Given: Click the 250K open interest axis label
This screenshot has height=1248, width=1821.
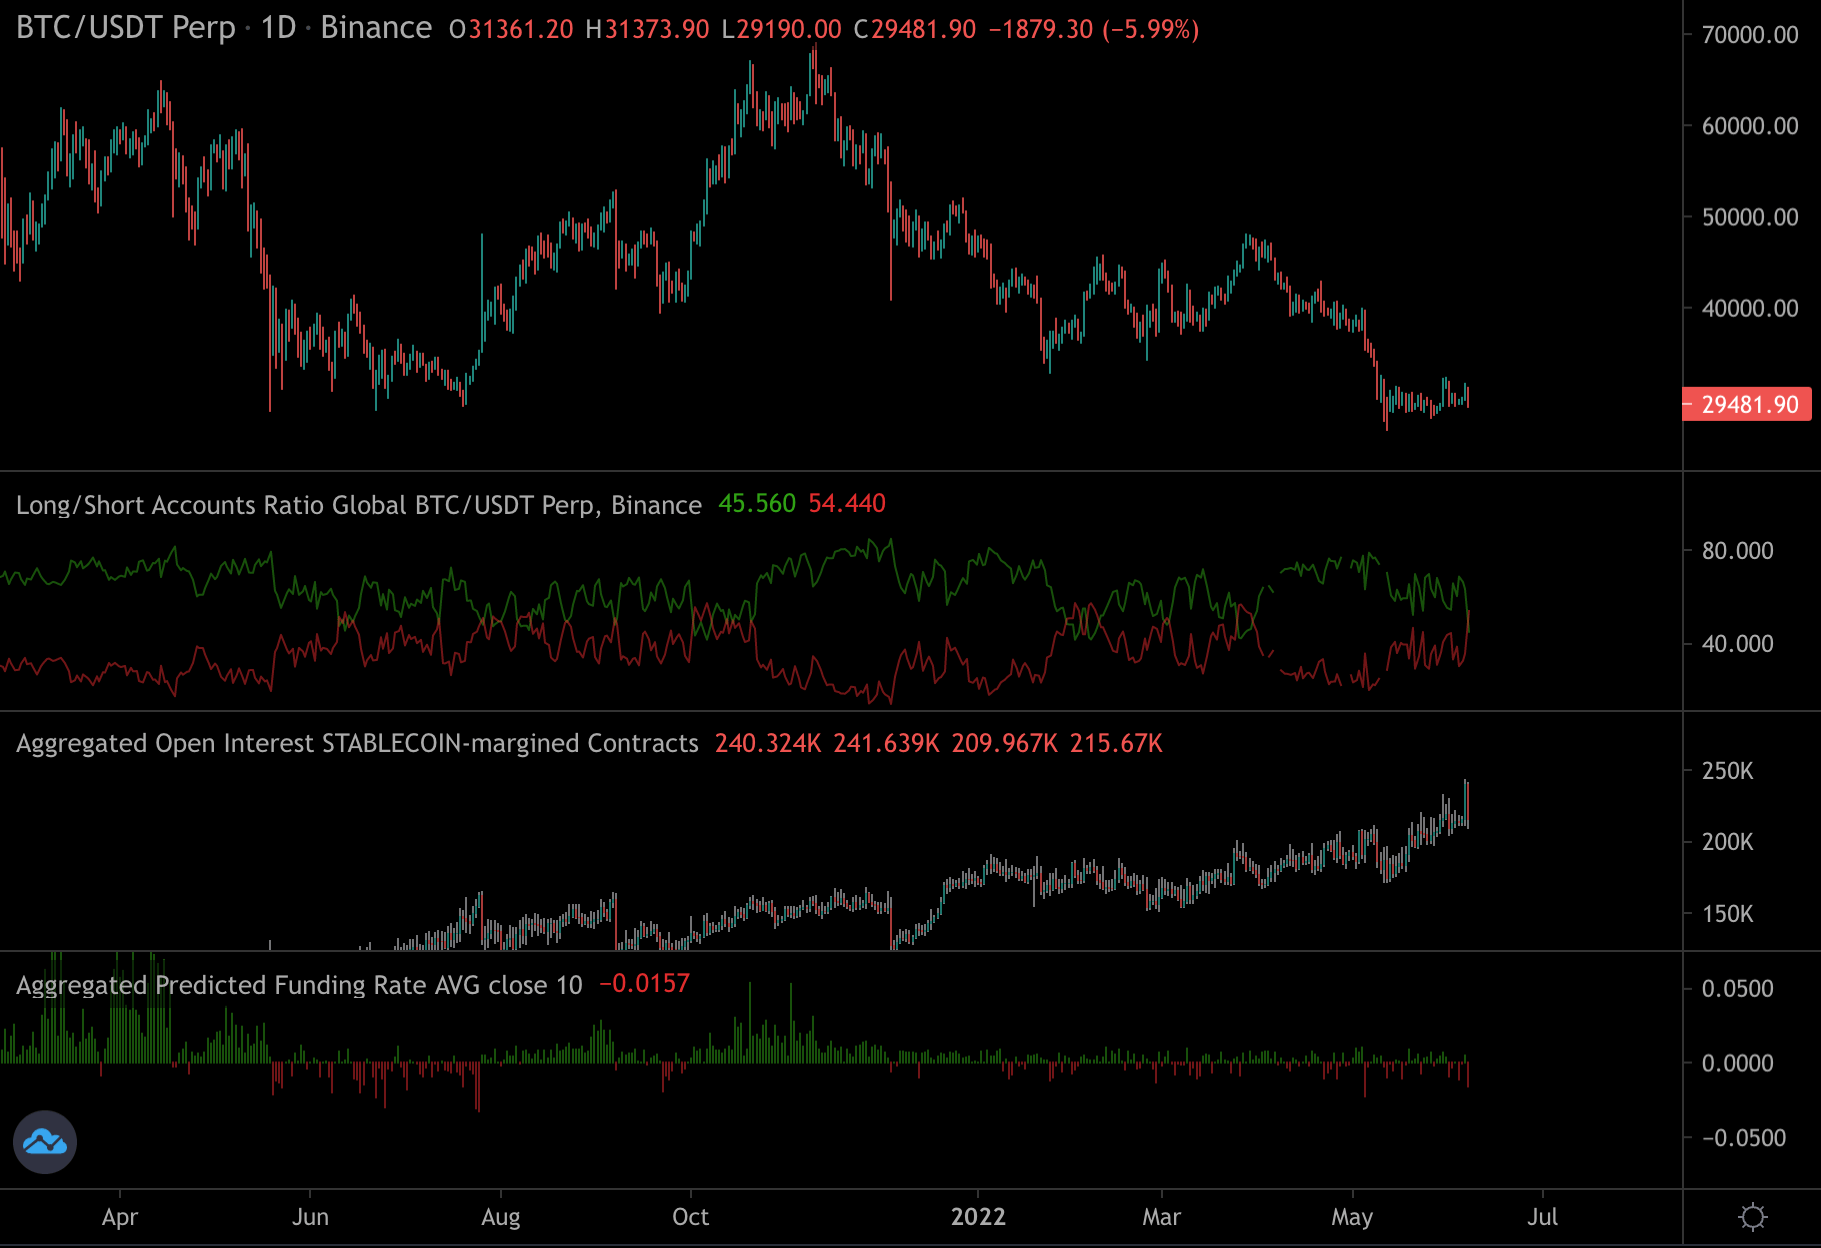Looking at the screenshot, I should click(1727, 771).
